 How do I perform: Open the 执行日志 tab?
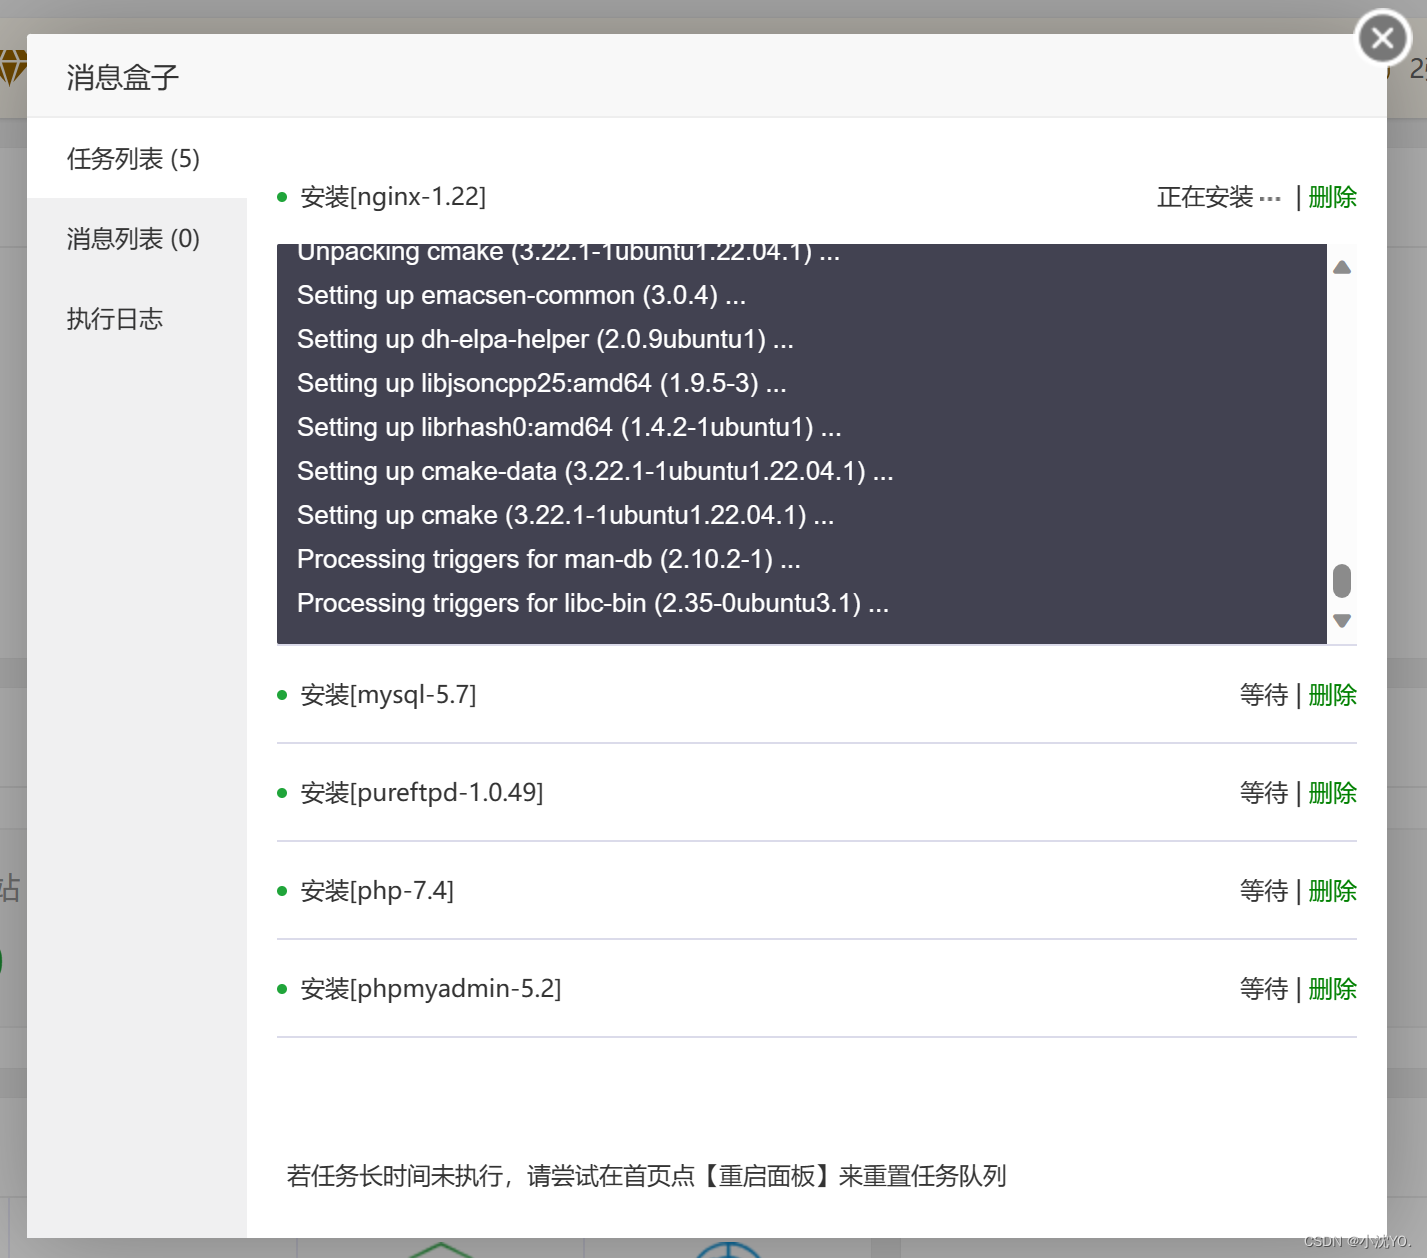(x=137, y=319)
